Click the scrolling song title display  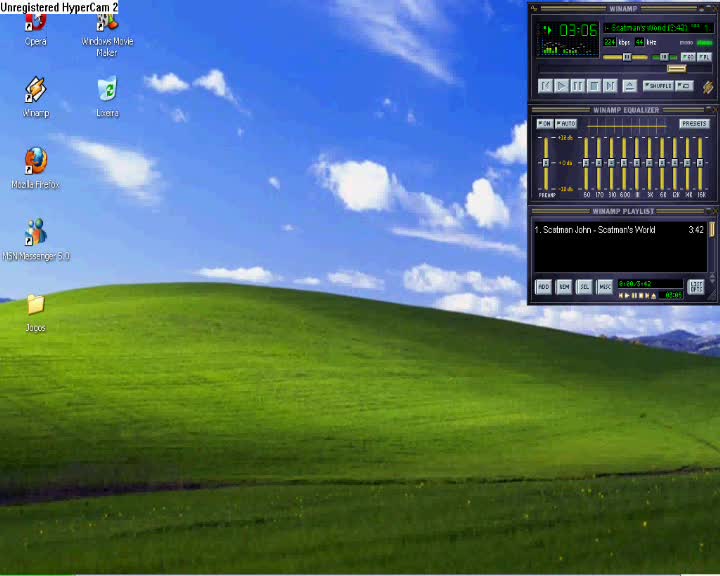tap(657, 28)
